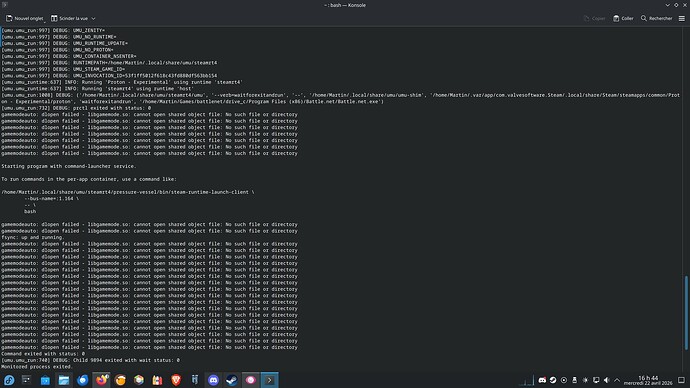690x388 pixels.
Task: Click the 'UMU_STEAM_GAME_ID=' line
Action: (x=63, y=69)
